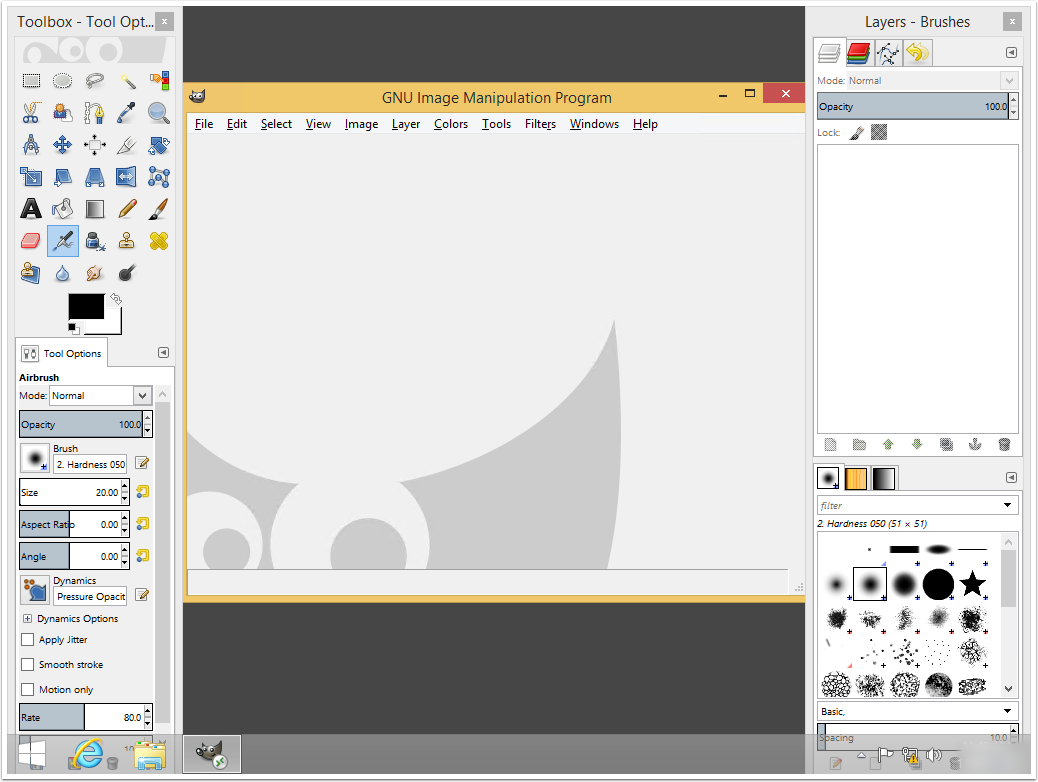Switch to the Gradients tab
This screenshot has height=782, width=1038.
[x=884, y=478]
